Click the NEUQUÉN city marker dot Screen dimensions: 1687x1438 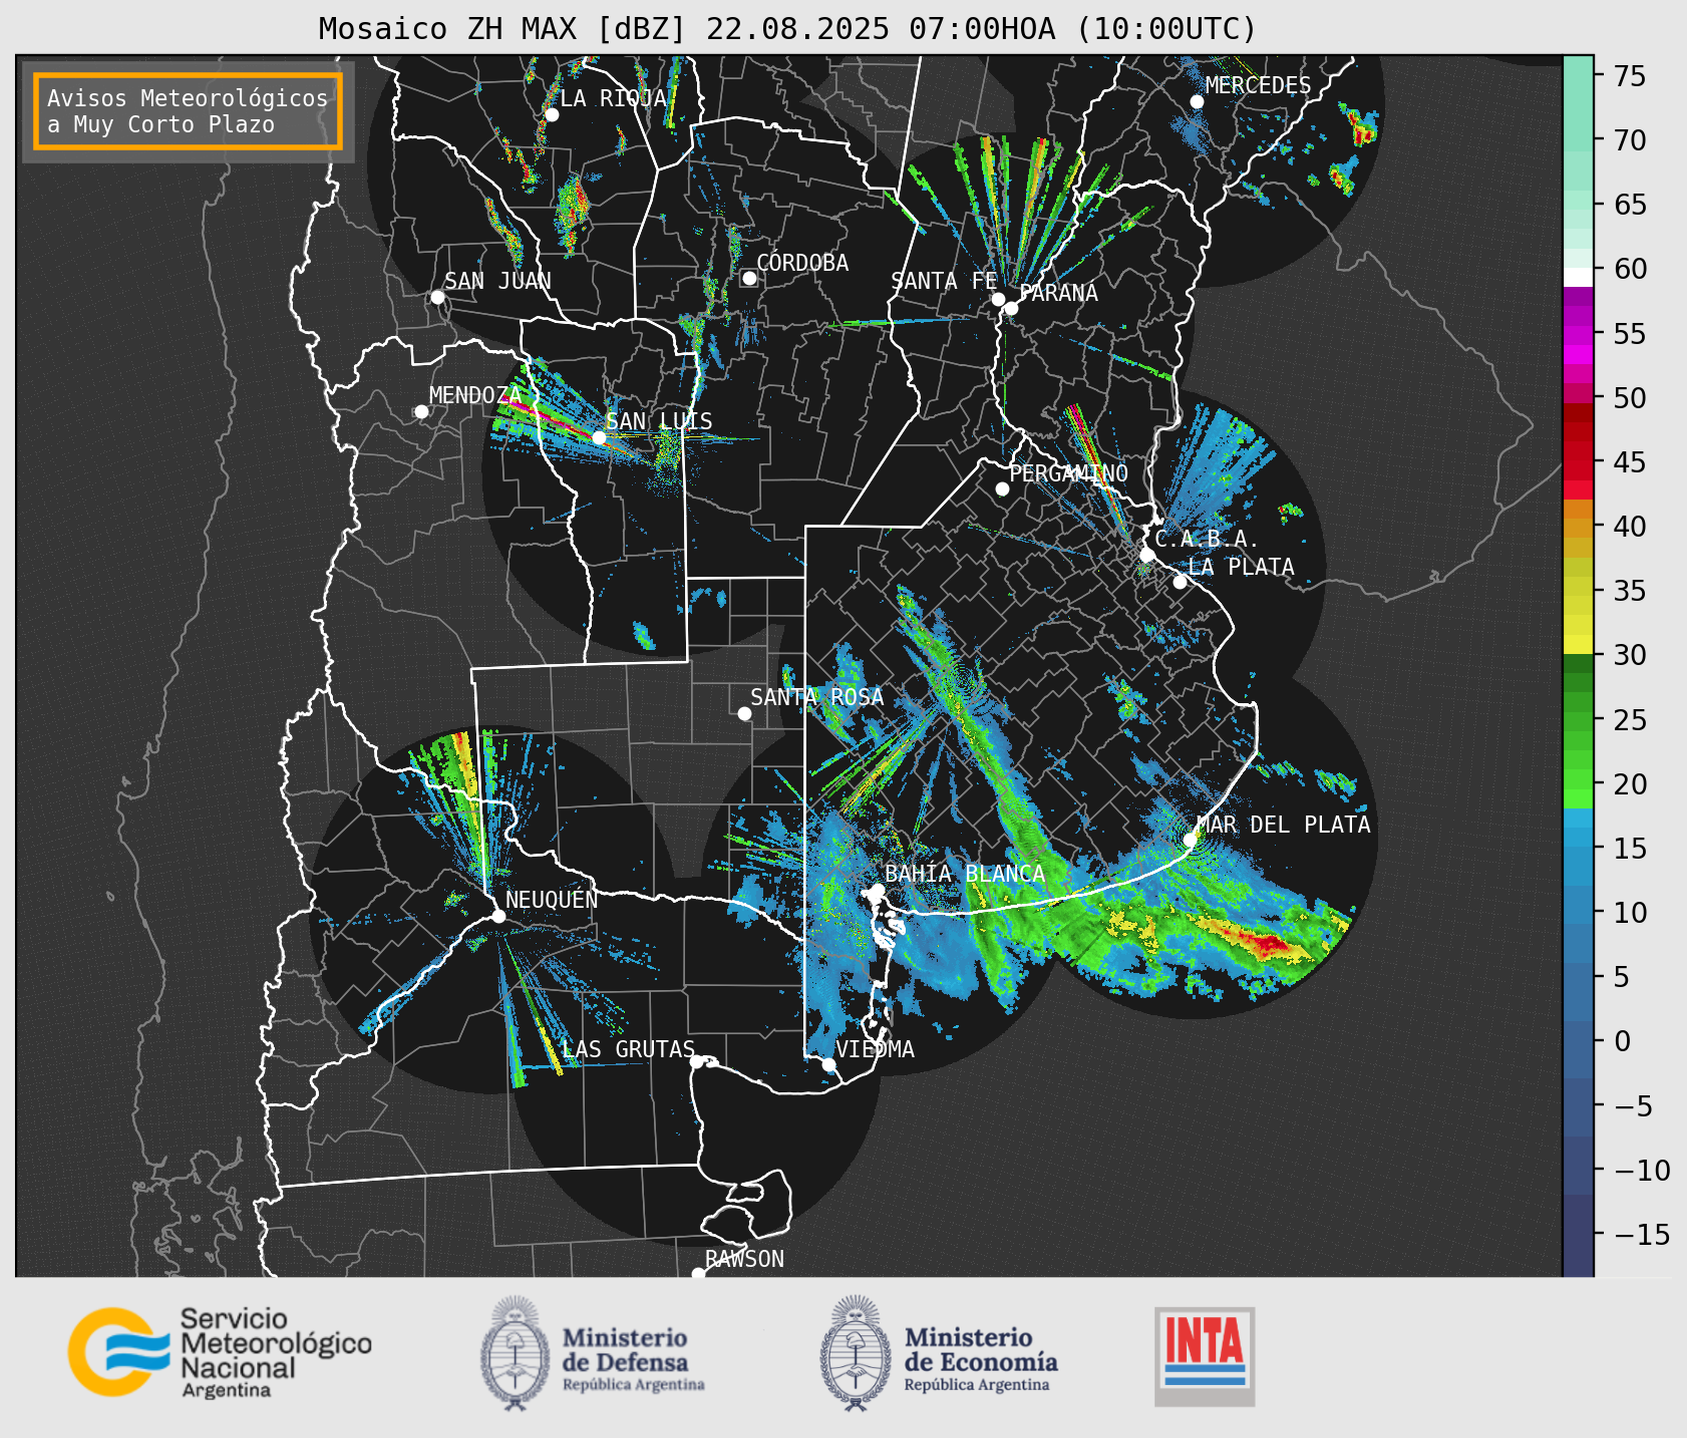pyautogui.click(x=498, y=916)
